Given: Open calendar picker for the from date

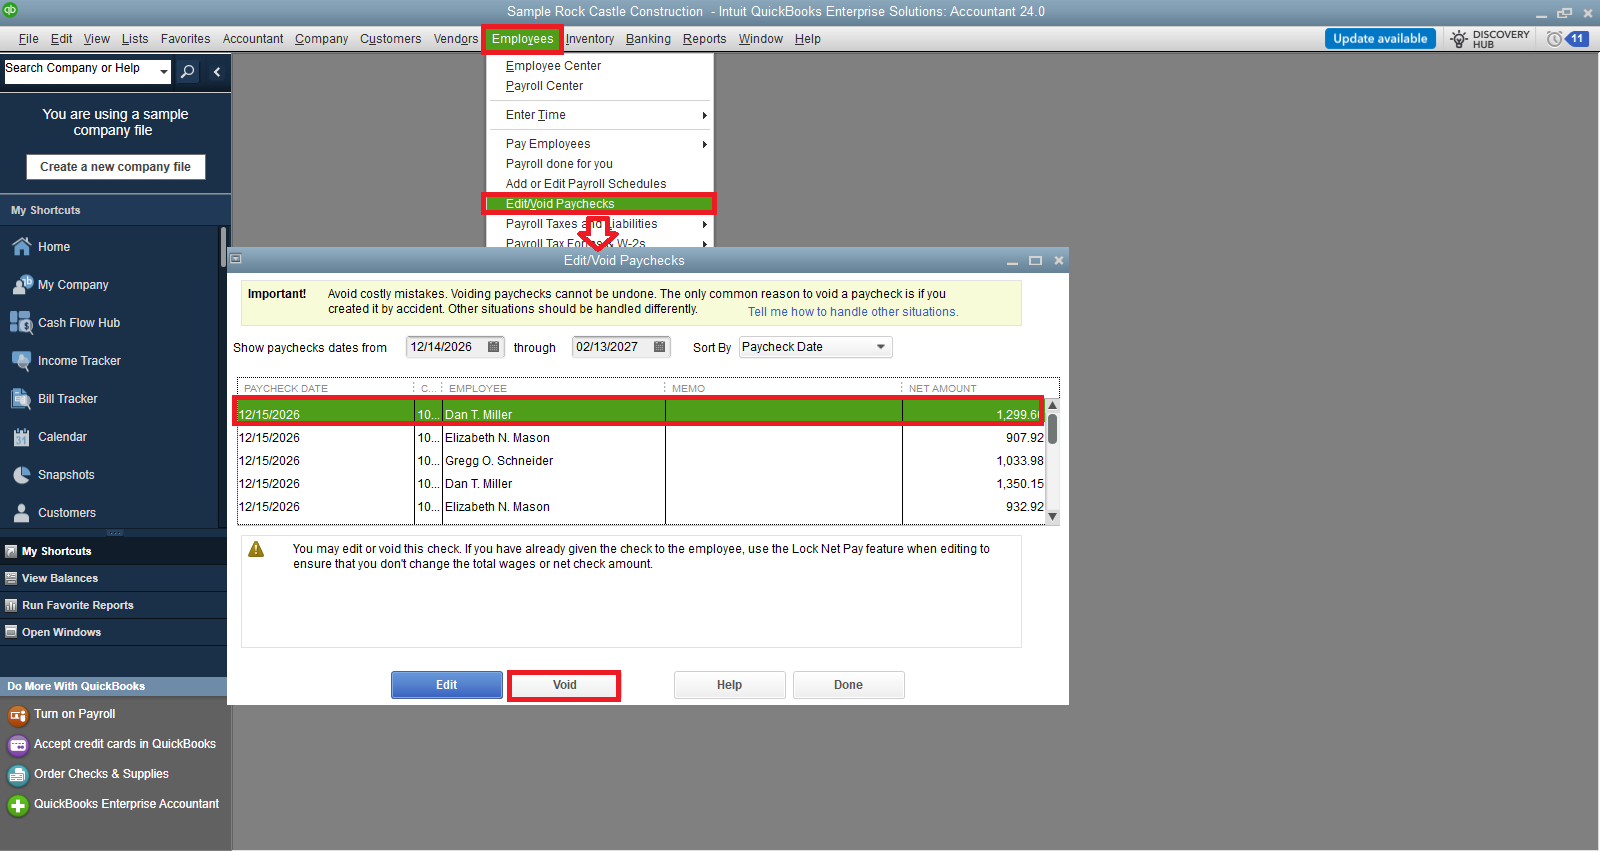Looking at the screenshot, I should coord(493,347).
